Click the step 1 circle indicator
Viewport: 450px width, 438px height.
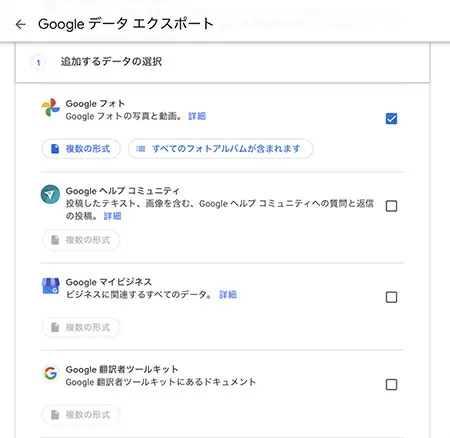tap(38, 62)
